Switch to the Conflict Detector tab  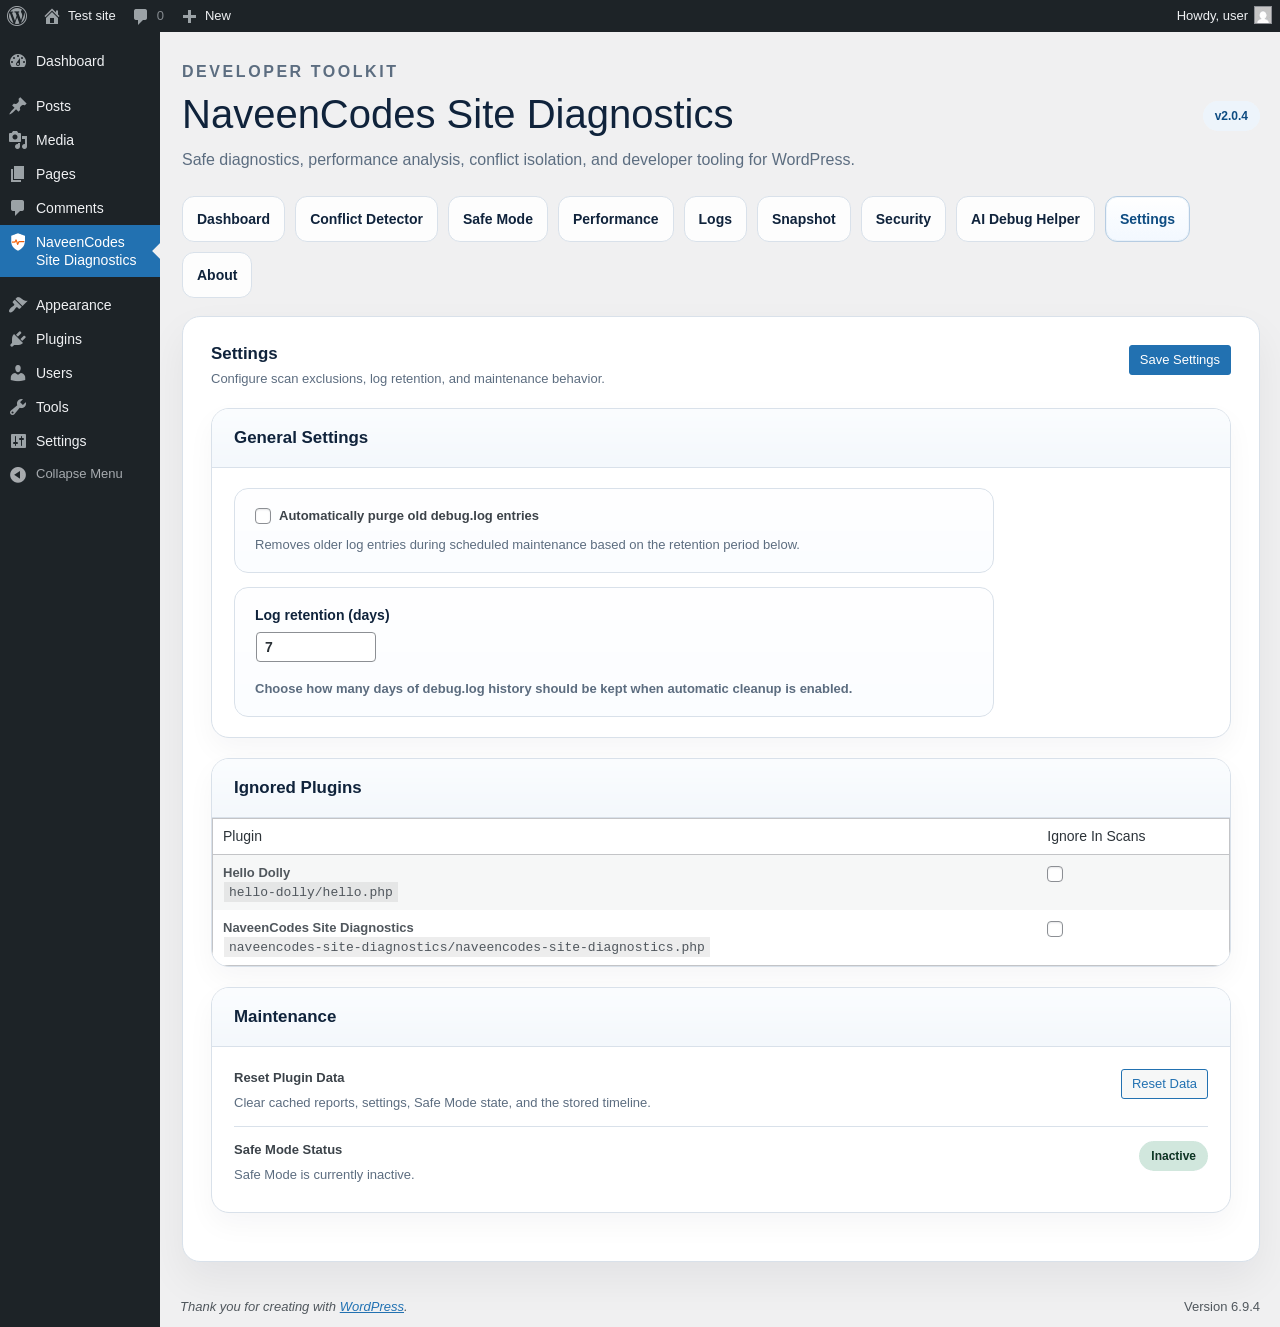point(366,219)
